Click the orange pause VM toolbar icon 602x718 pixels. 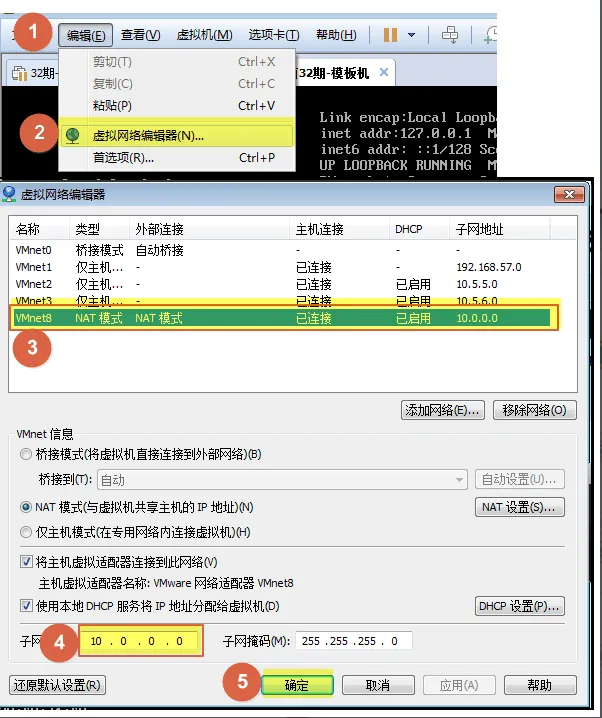tap(390, 35)
